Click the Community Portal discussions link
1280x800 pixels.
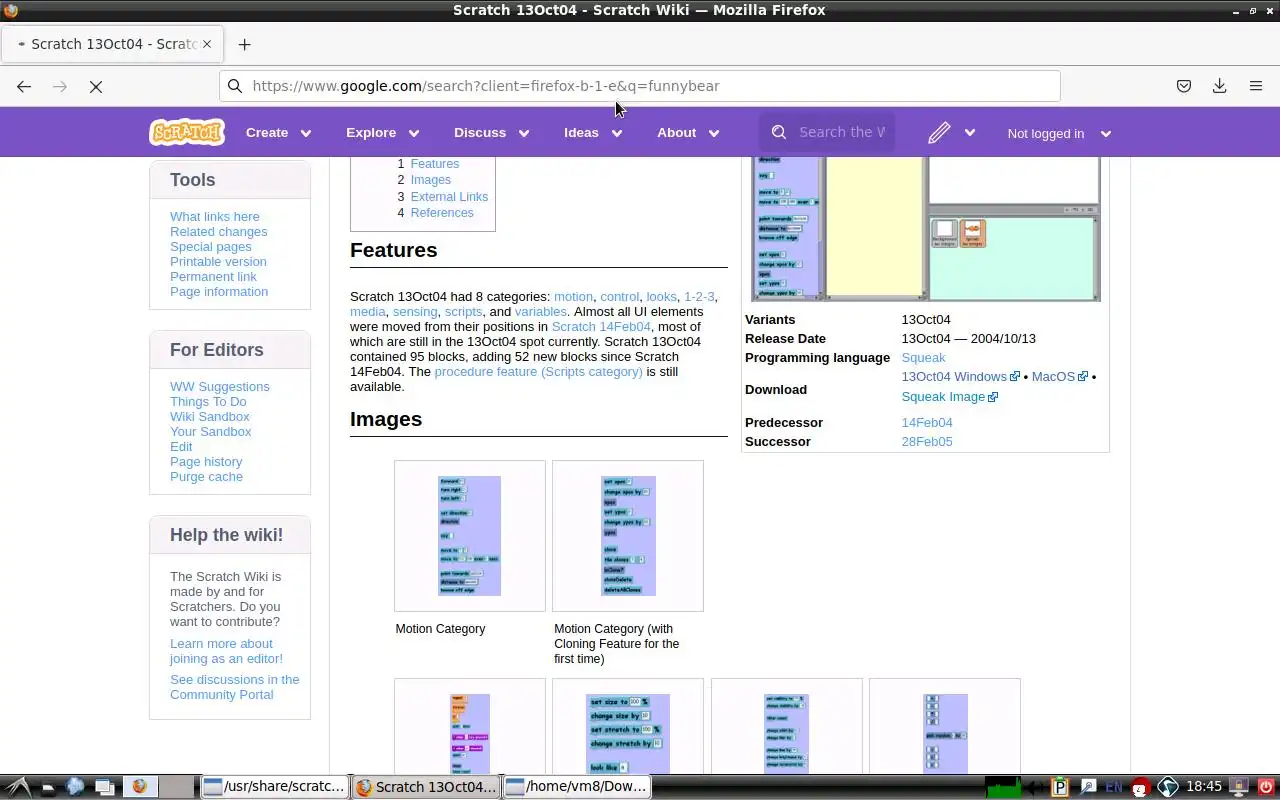point(234,687)
